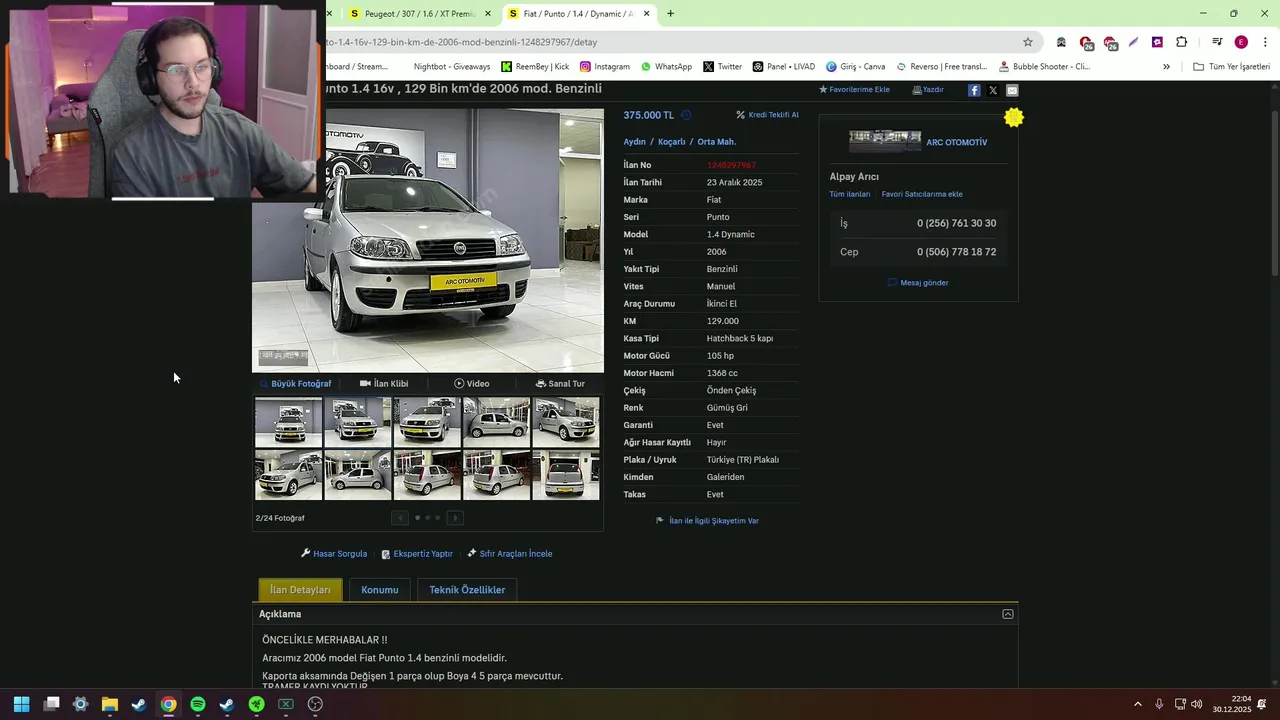Share the listing on Facebook
1280x720 pixels.
pos(974,90)
